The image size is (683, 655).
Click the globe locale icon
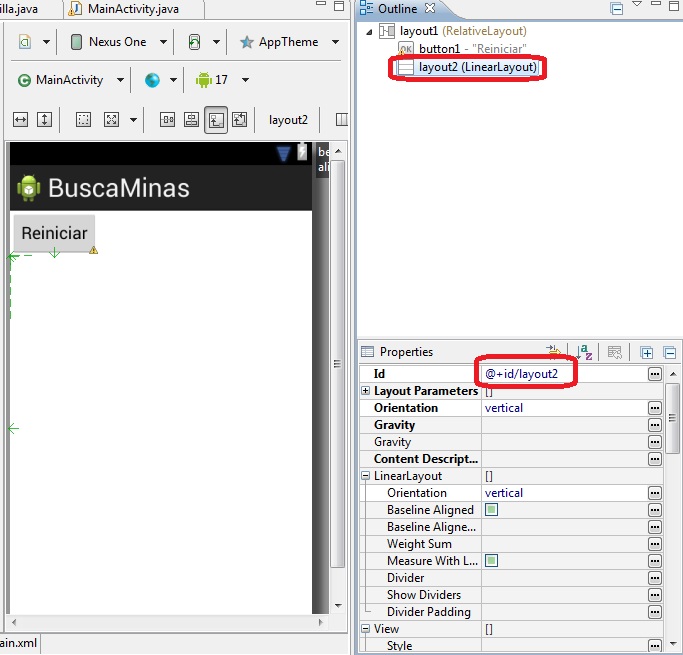pyautogui.click(x=152, y=80)
